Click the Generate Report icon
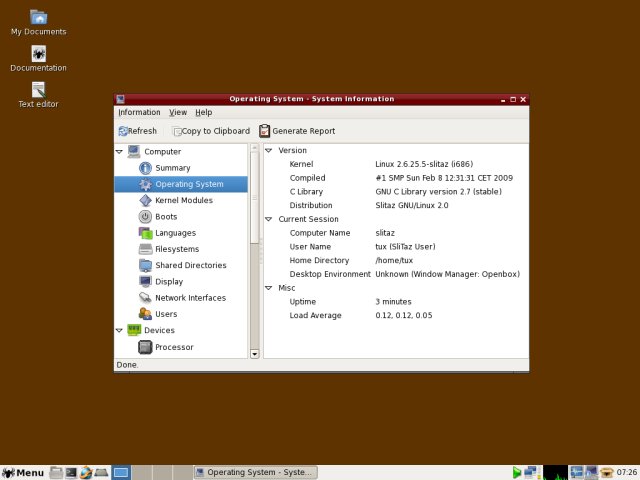The height and width of the screenshot is (480, 640). point(265,131)
